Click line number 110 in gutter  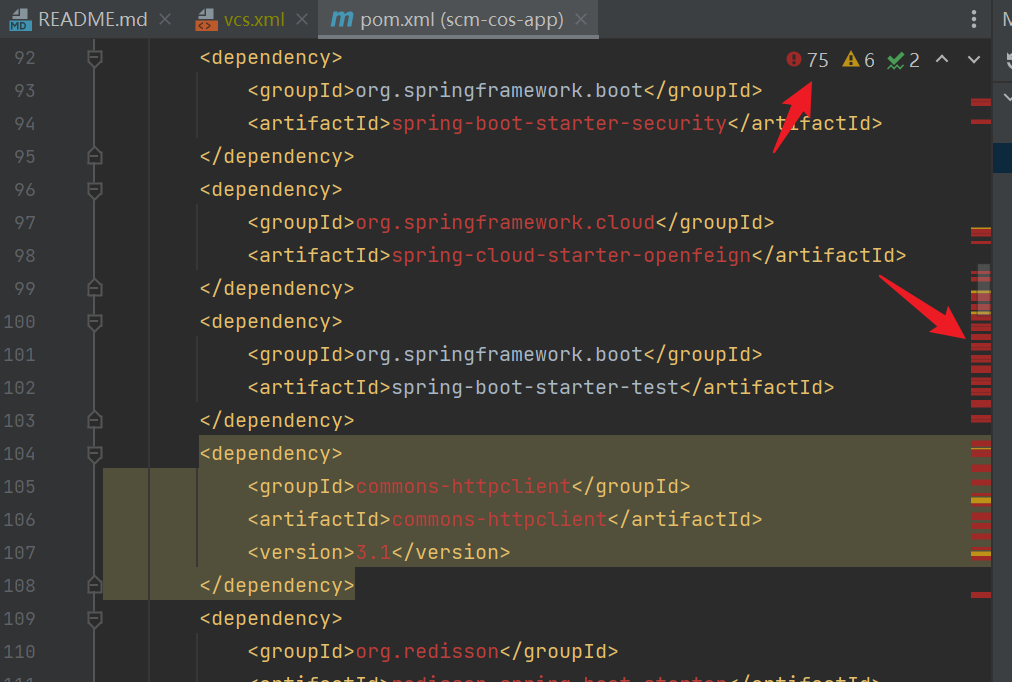(19, 652)
